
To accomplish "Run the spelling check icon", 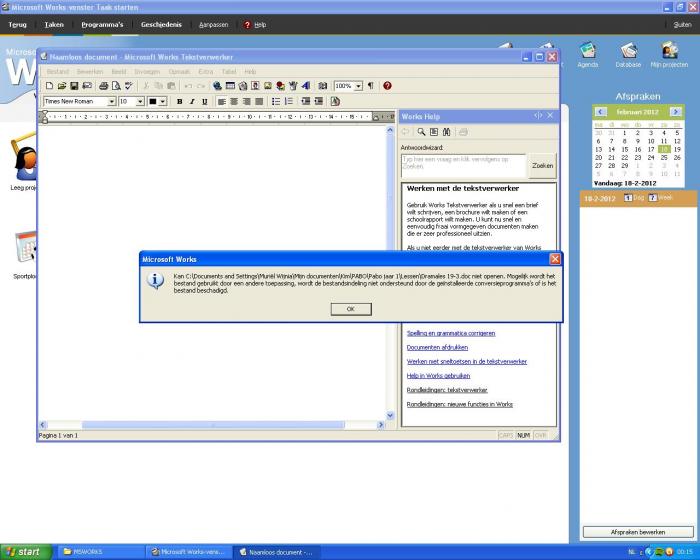I will pos(129,86).
